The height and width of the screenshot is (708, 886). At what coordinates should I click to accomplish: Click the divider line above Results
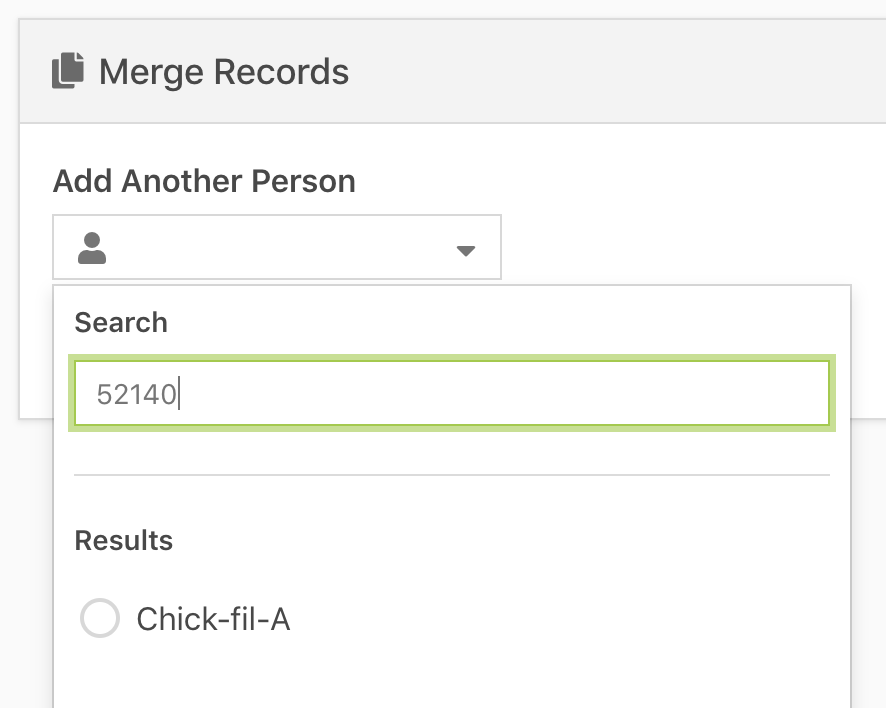pos(451,475)
